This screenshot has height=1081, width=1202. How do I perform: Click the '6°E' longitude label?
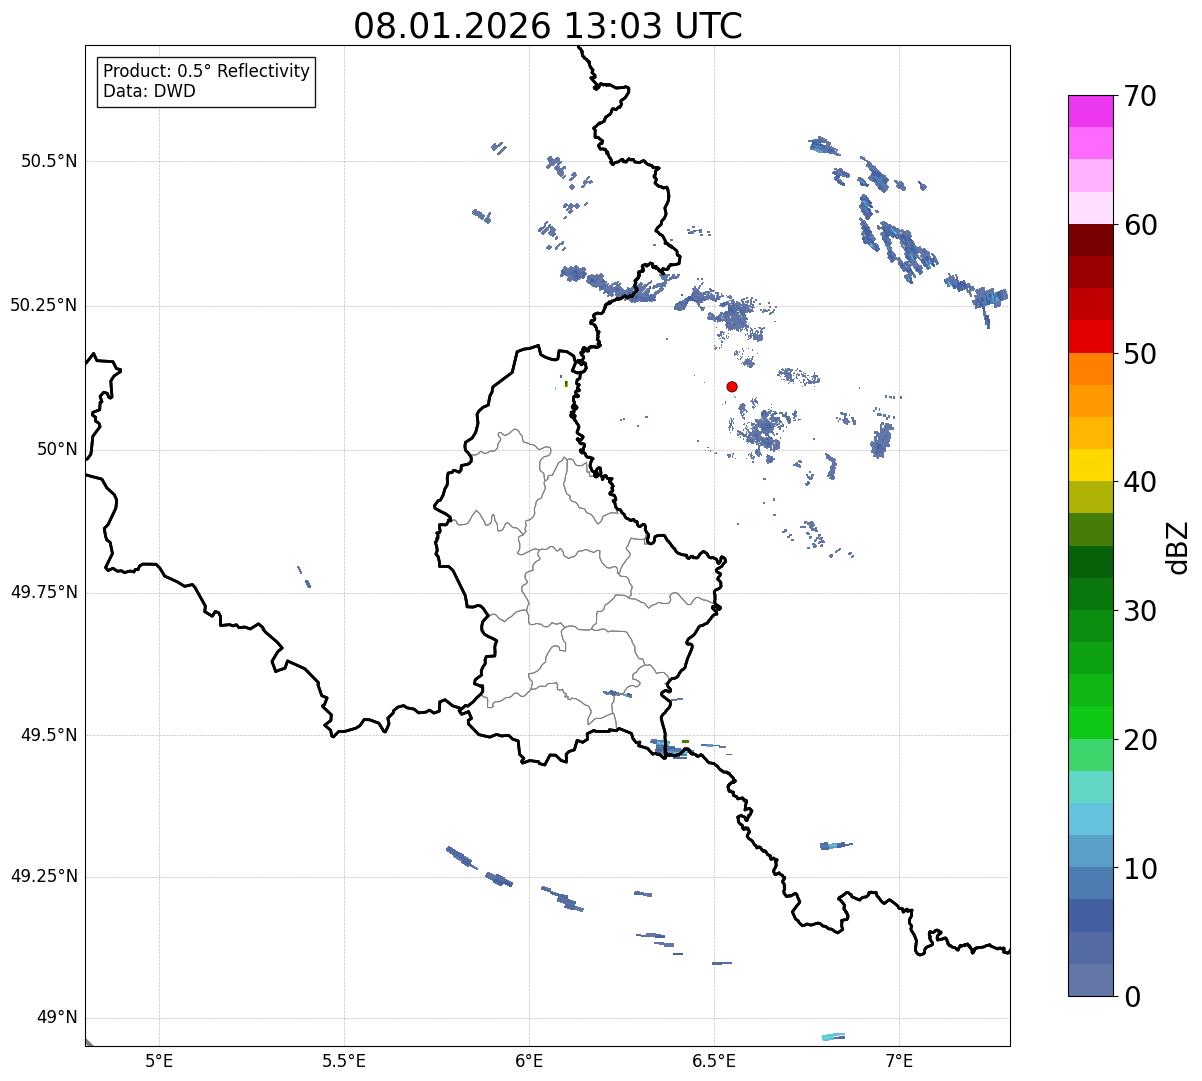pyautogui.click(x=529, y=1060)
